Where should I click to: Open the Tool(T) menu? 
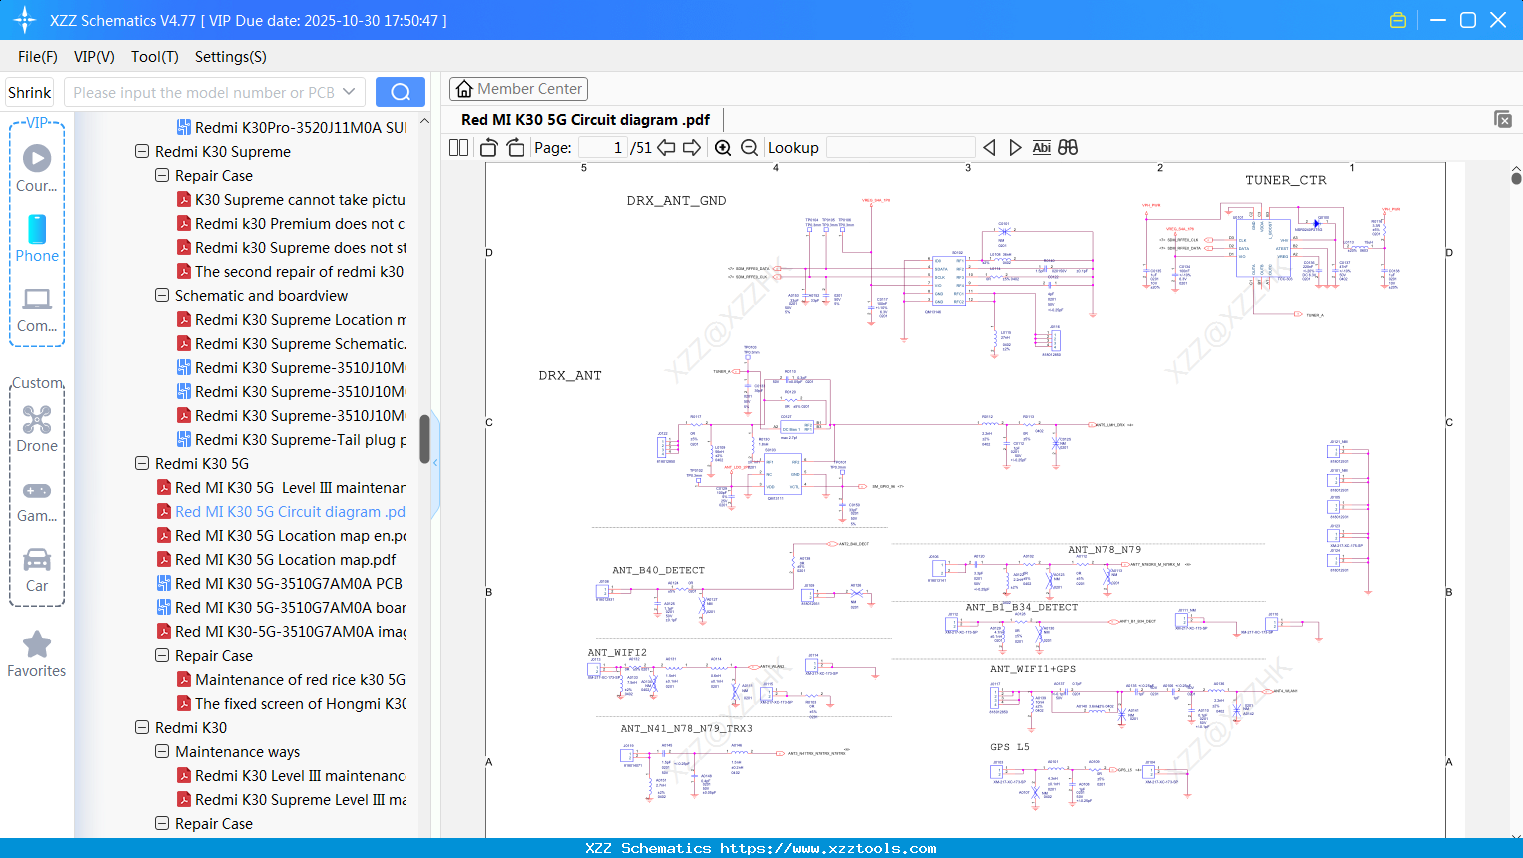pyautogui.click(x=154, y=57)
